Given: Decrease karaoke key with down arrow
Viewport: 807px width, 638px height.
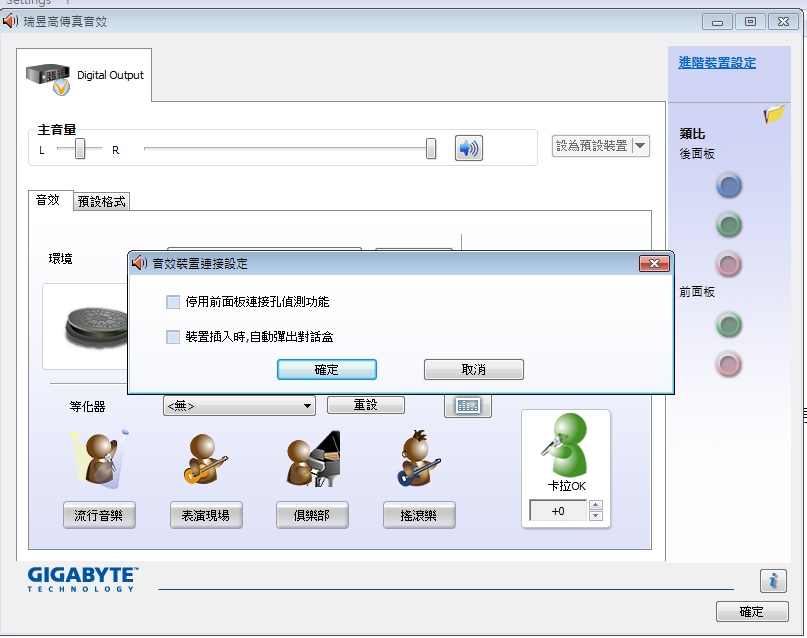Looking at the screenshot, I should [595, 516].
